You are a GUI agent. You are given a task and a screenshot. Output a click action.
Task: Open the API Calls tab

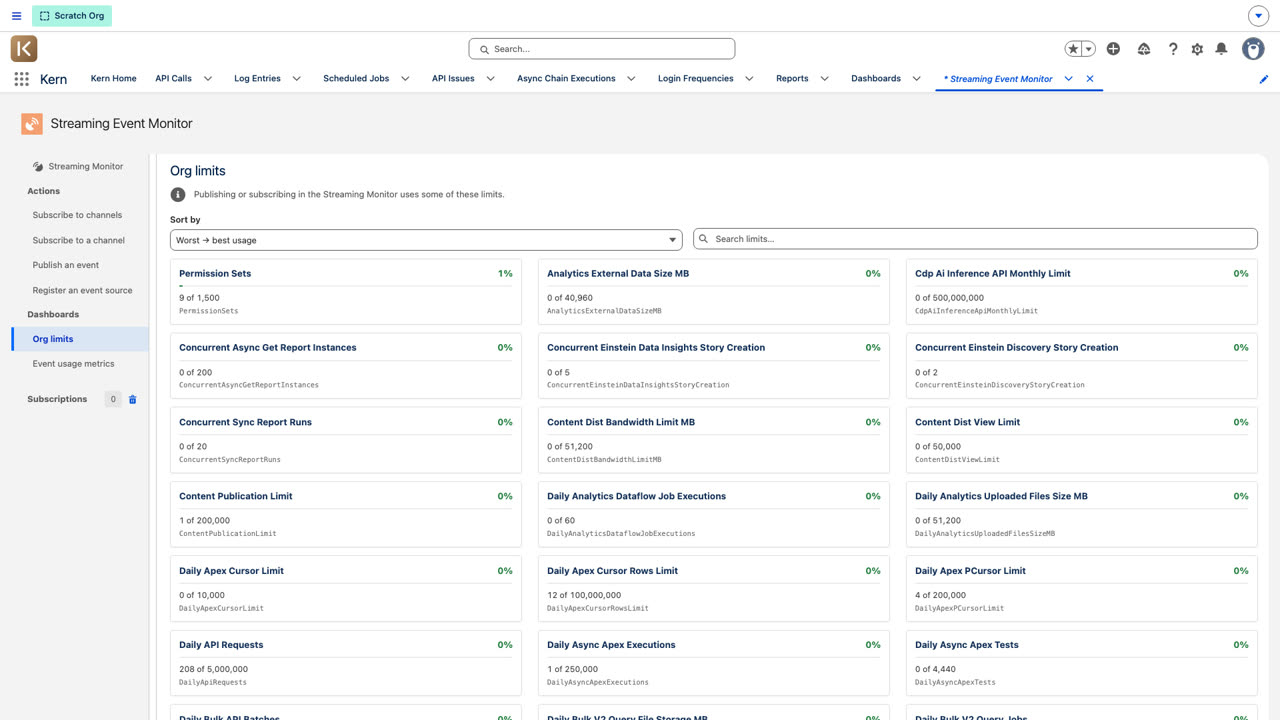pyautogui.click(x=173, y=79)
